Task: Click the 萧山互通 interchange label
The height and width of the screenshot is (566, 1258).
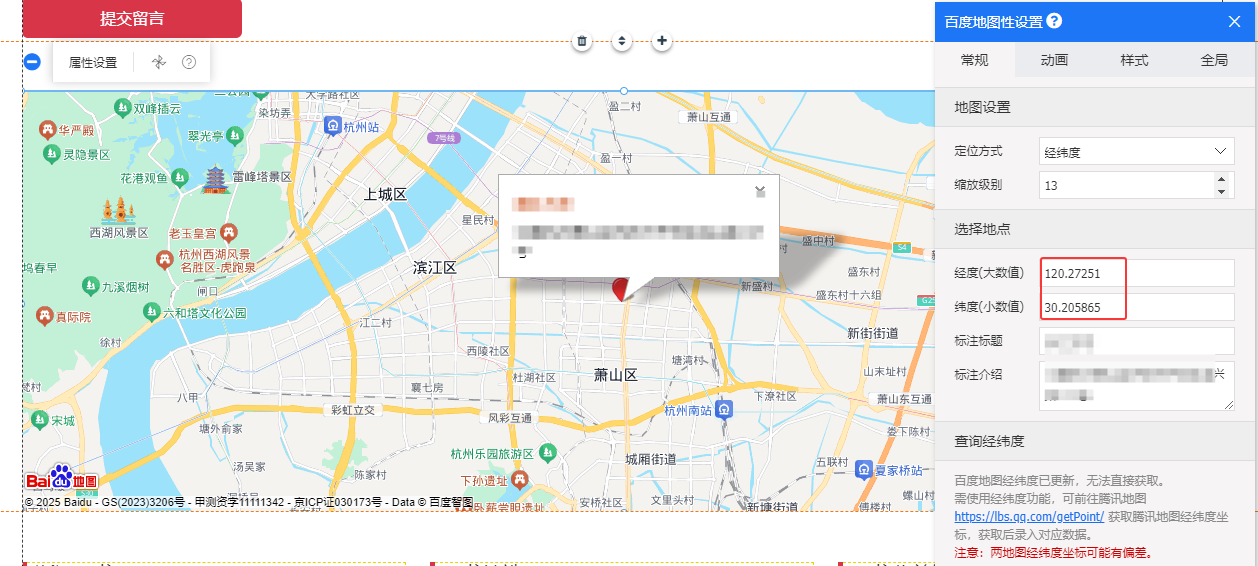Action: (709, 117)
